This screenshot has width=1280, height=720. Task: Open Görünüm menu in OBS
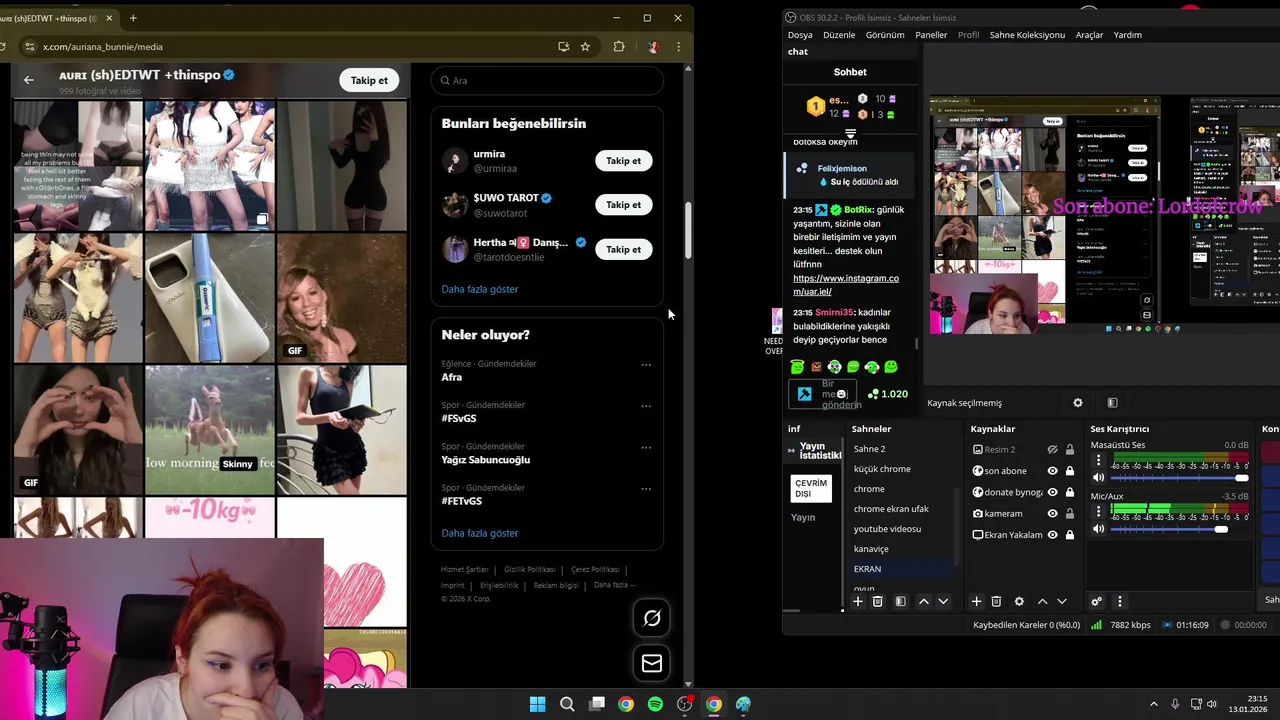click(885, 35)
